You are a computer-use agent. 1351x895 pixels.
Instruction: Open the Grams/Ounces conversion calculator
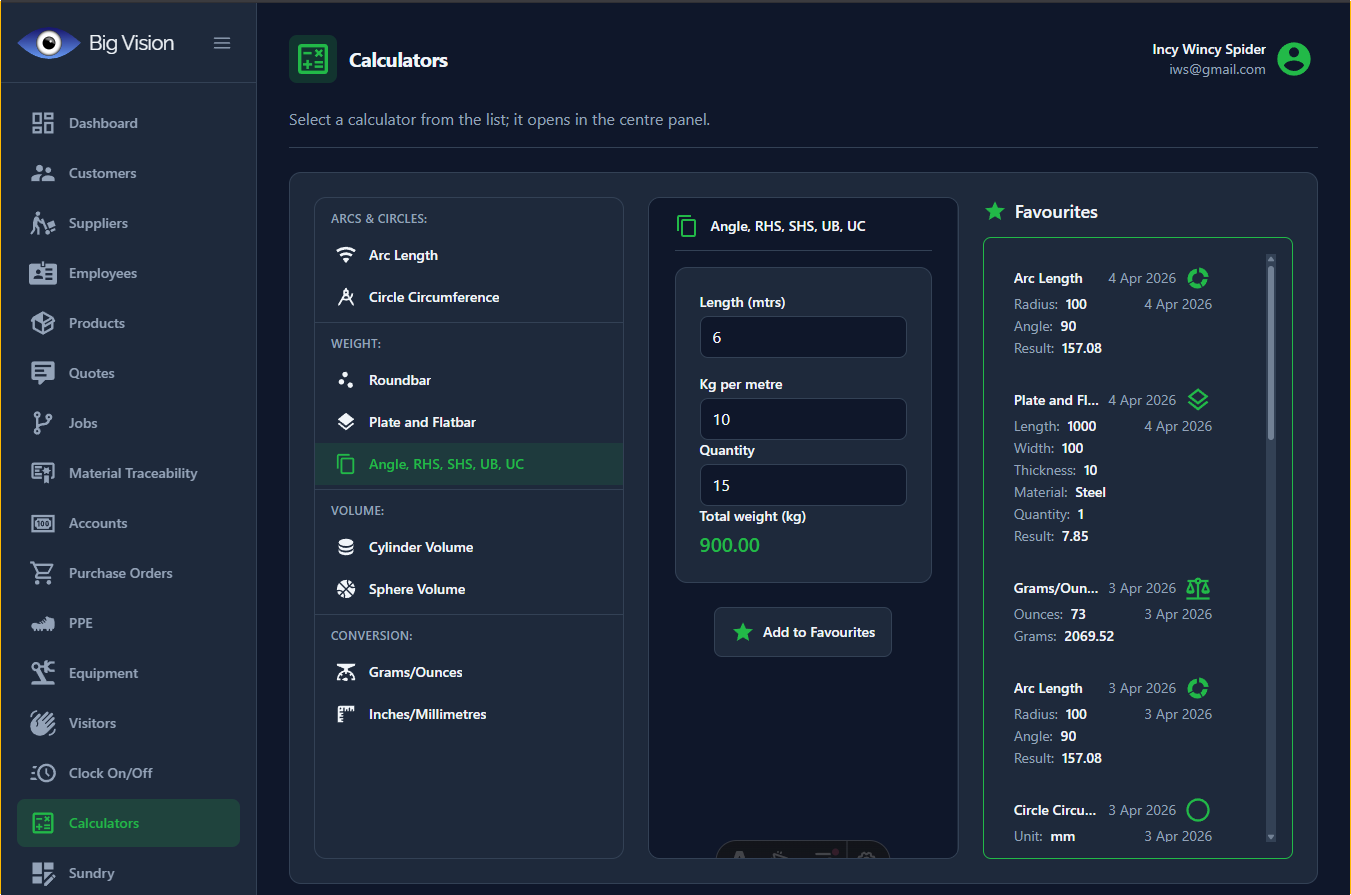pyautogui.click(x=415, y=672)
